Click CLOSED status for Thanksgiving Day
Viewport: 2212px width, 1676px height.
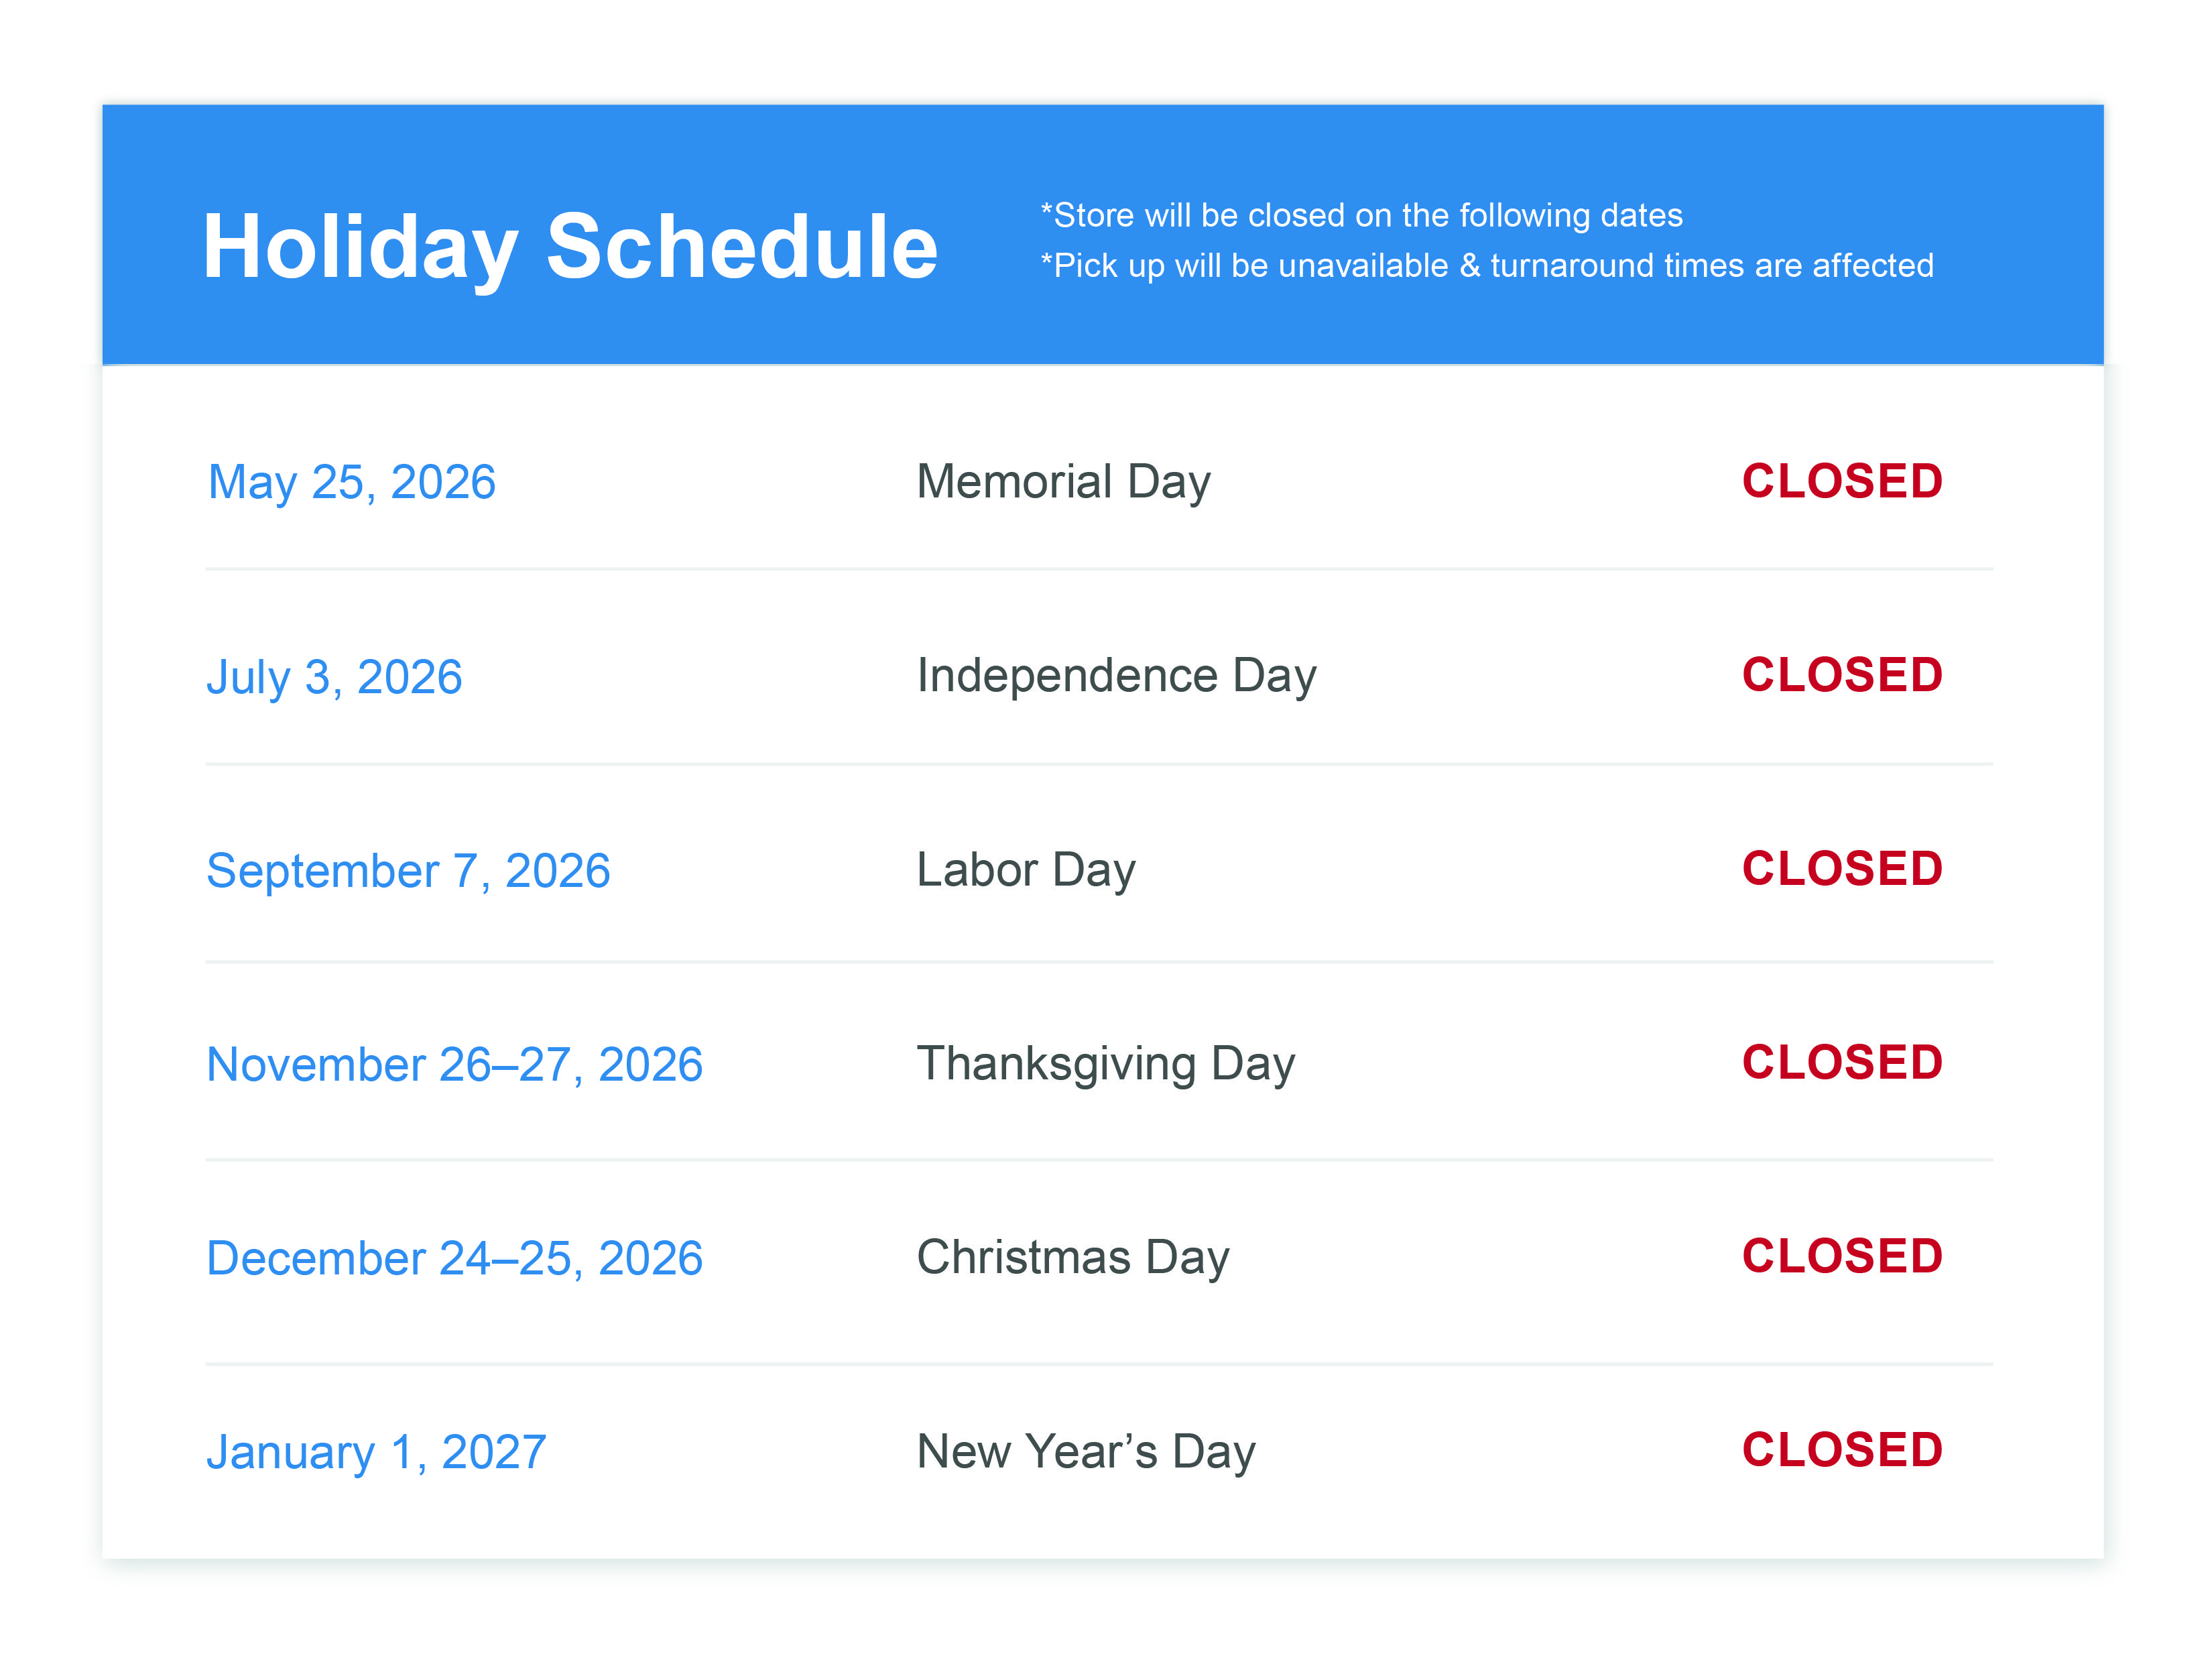(1842, 1063)
